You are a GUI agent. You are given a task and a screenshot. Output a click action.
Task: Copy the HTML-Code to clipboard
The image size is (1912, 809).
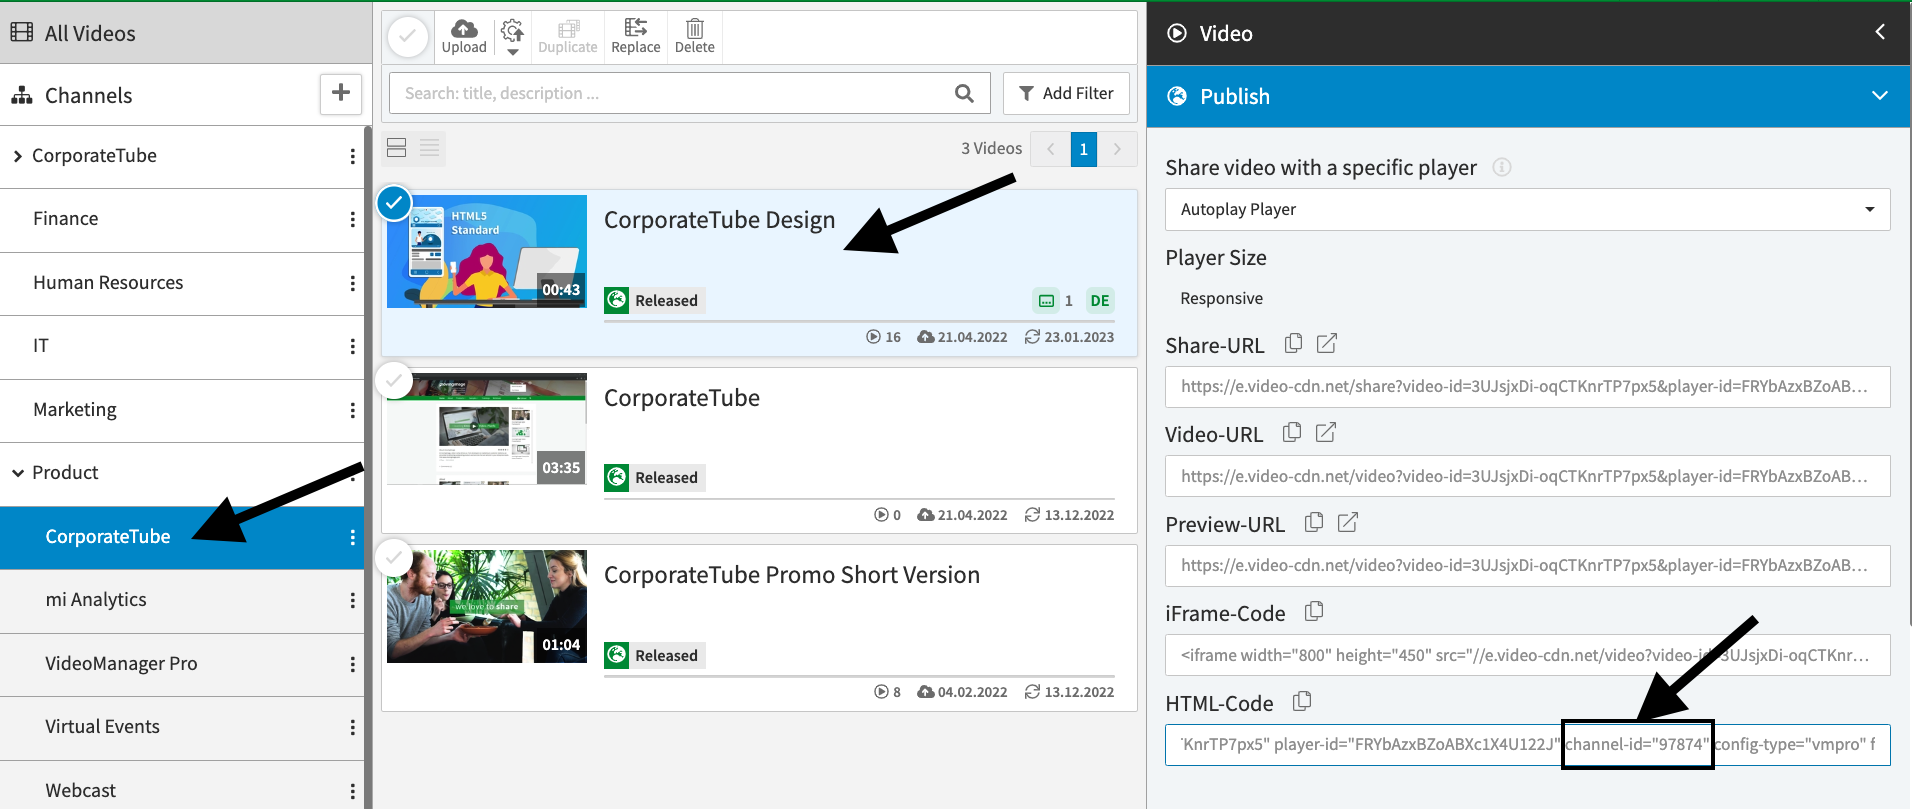[x=1302, y=701]
